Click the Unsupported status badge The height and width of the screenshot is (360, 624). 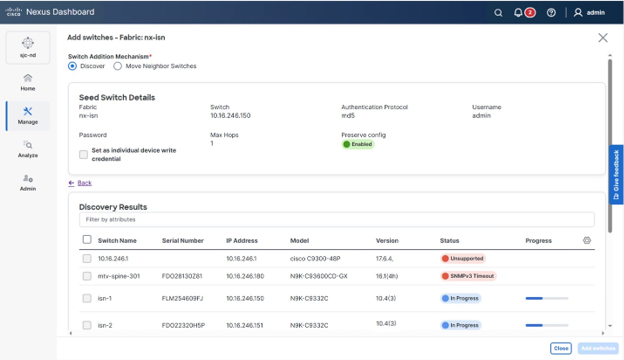pos(463,259)
